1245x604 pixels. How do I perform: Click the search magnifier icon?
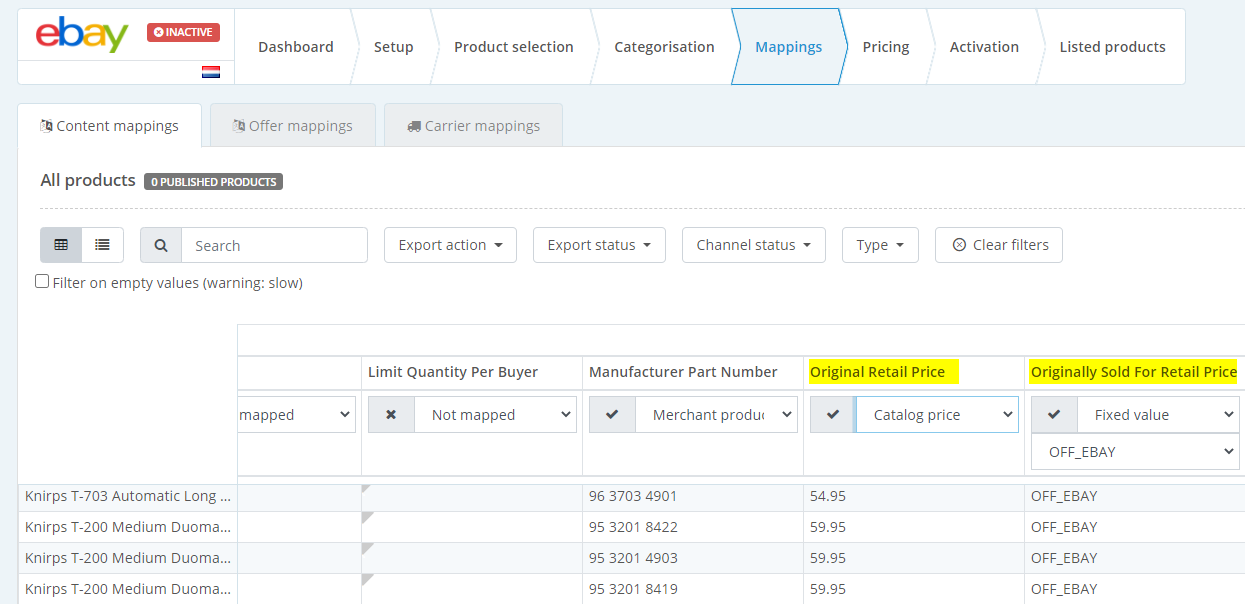pyautogui.click(x=161, y=245)
